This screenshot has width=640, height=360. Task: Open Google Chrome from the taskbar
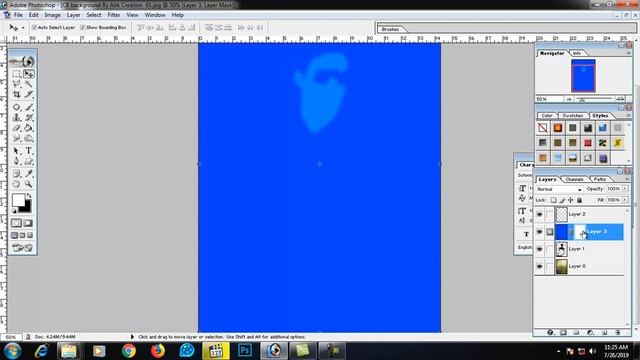(x=129, y=351)
